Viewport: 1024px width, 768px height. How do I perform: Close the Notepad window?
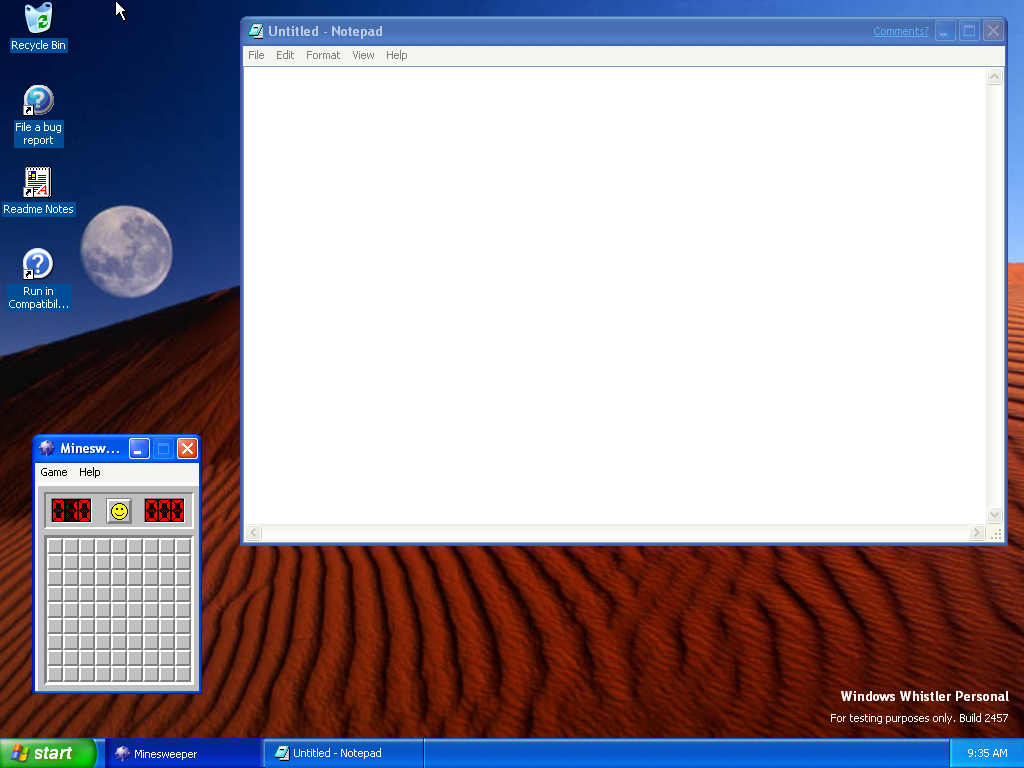coord(993,31)
